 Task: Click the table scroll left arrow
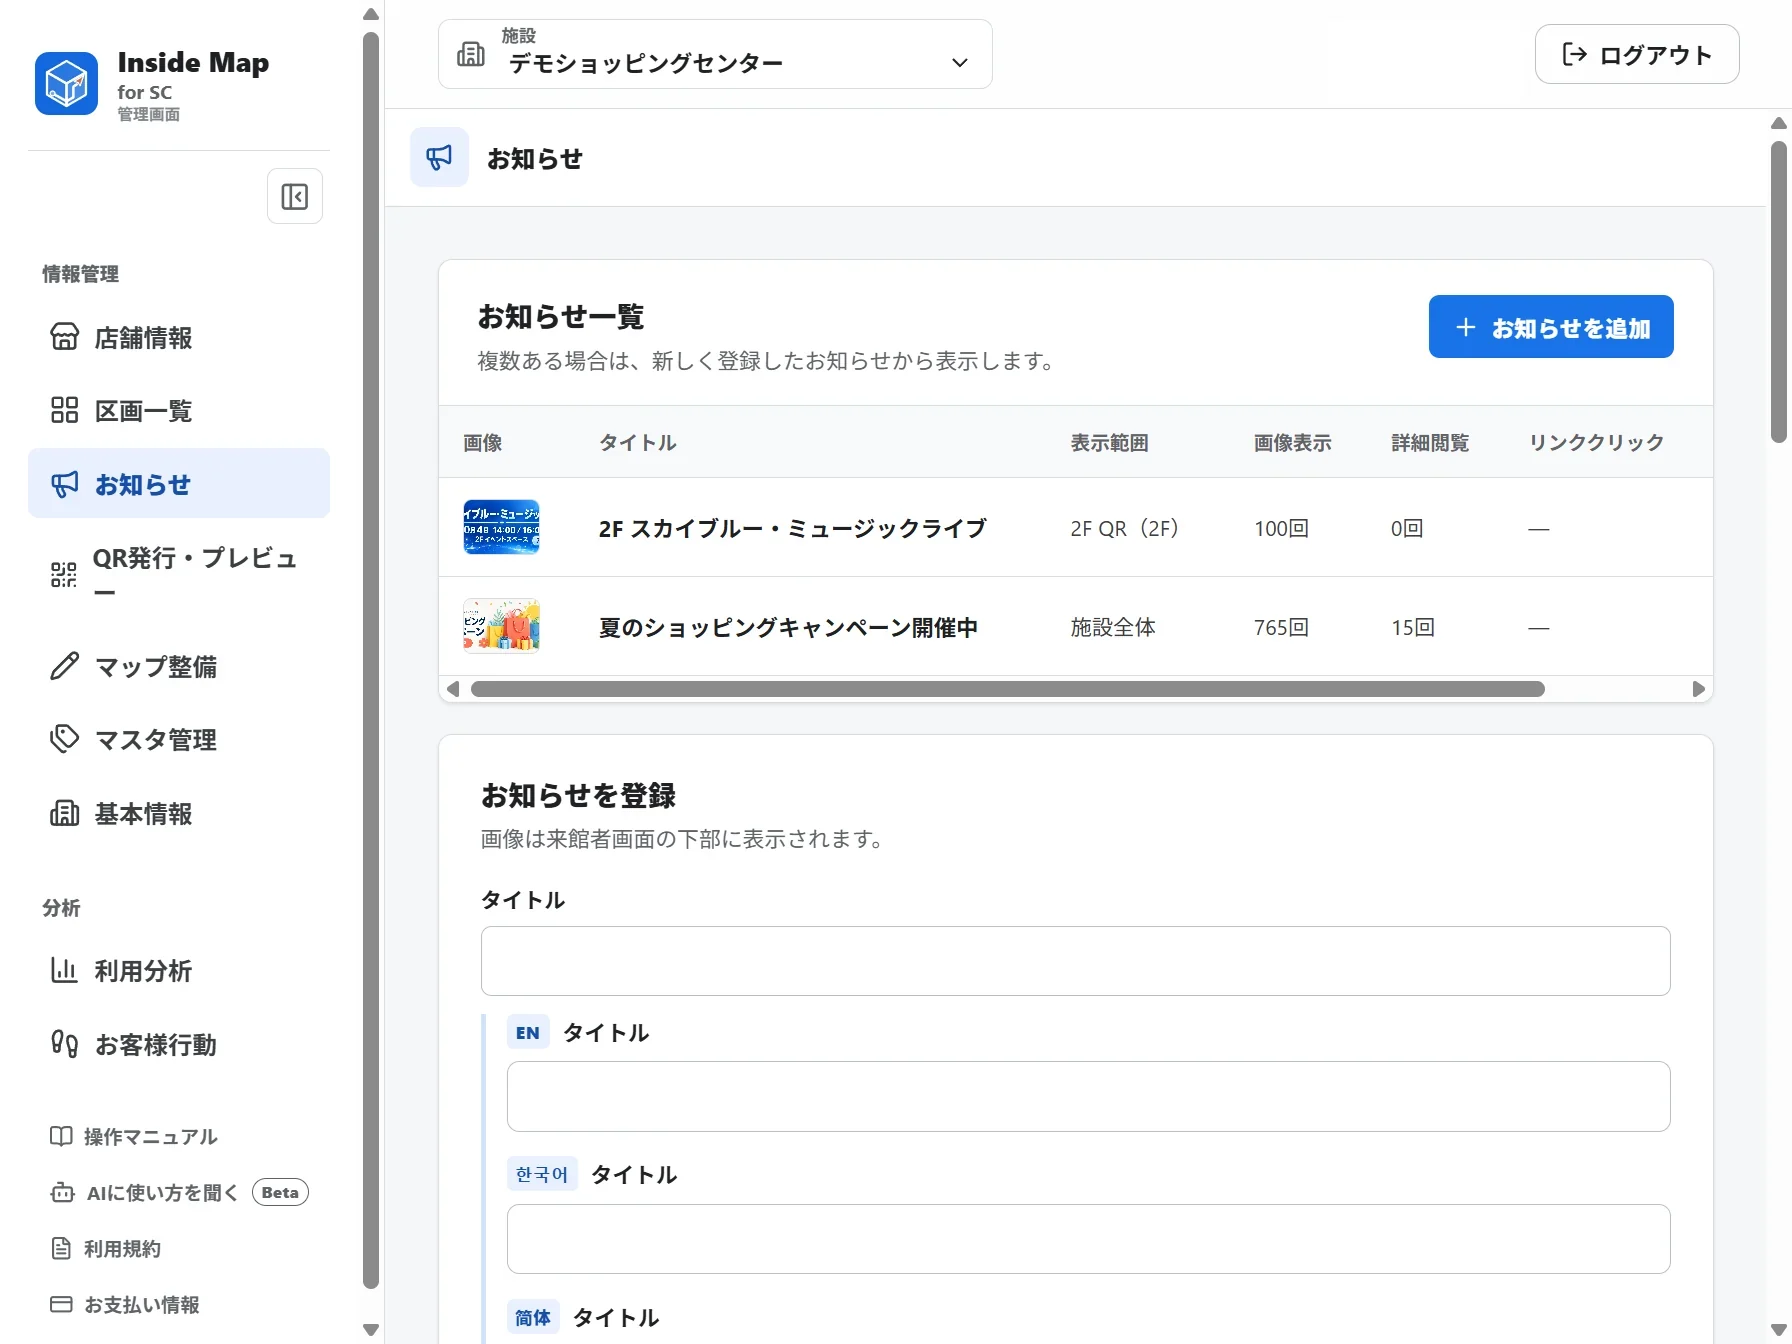(453, 689)
